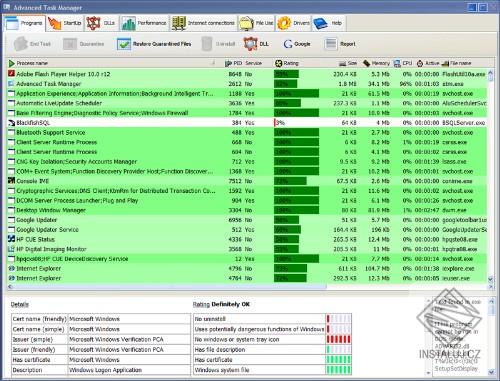Click the HP Digital Imaging Monitor icon
Screen dimensions: 500x381
[11, 249]
